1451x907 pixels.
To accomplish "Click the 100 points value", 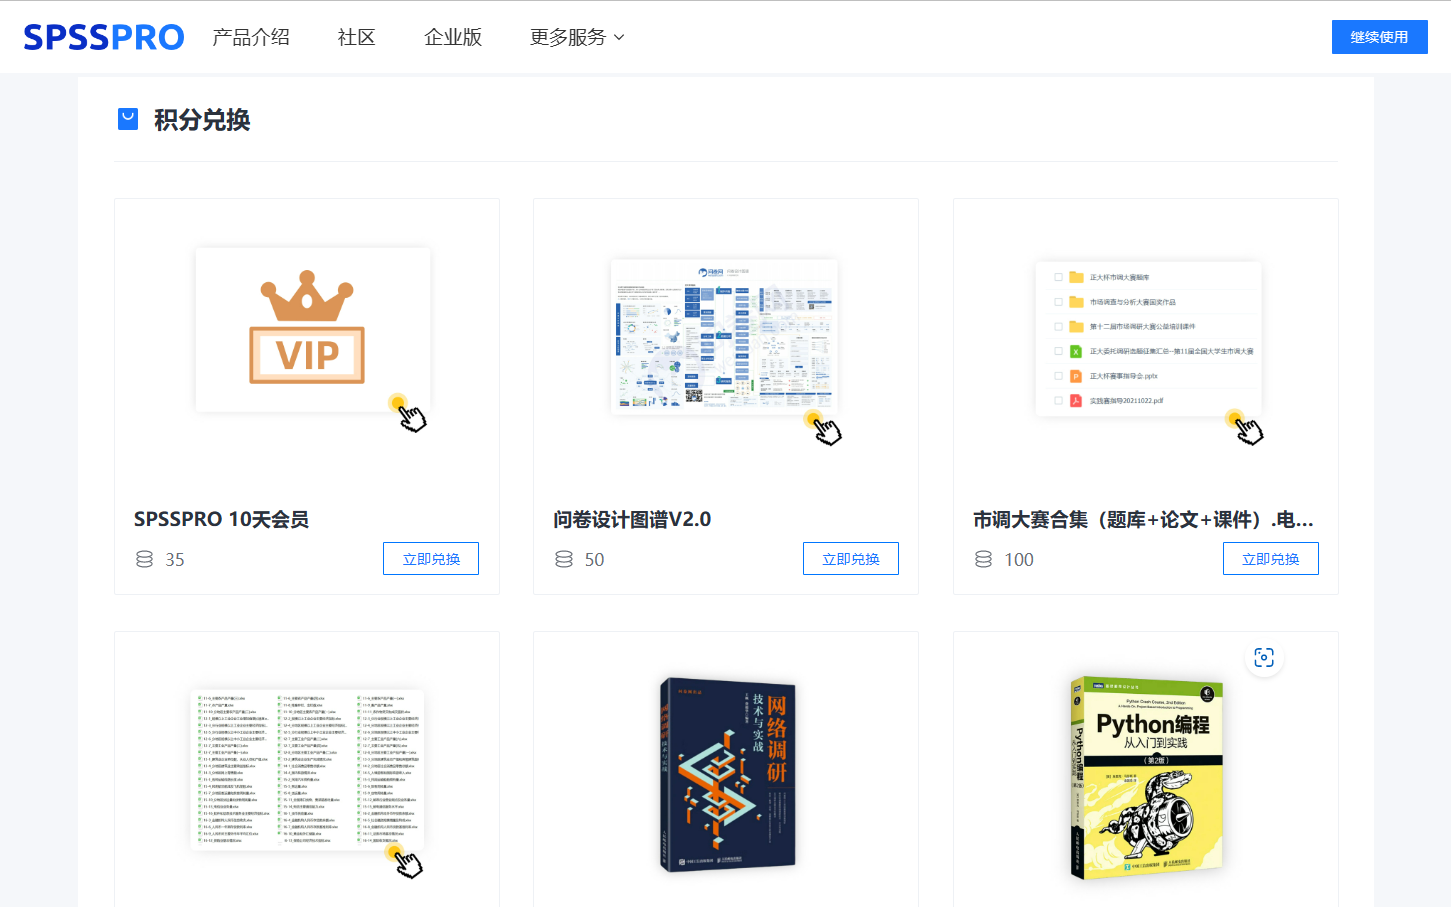I will point(1019,560).
